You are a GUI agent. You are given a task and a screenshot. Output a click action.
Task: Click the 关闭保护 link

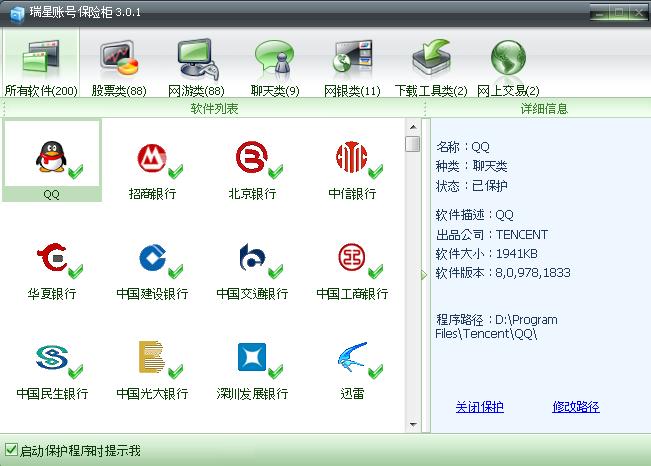point(480,407)
